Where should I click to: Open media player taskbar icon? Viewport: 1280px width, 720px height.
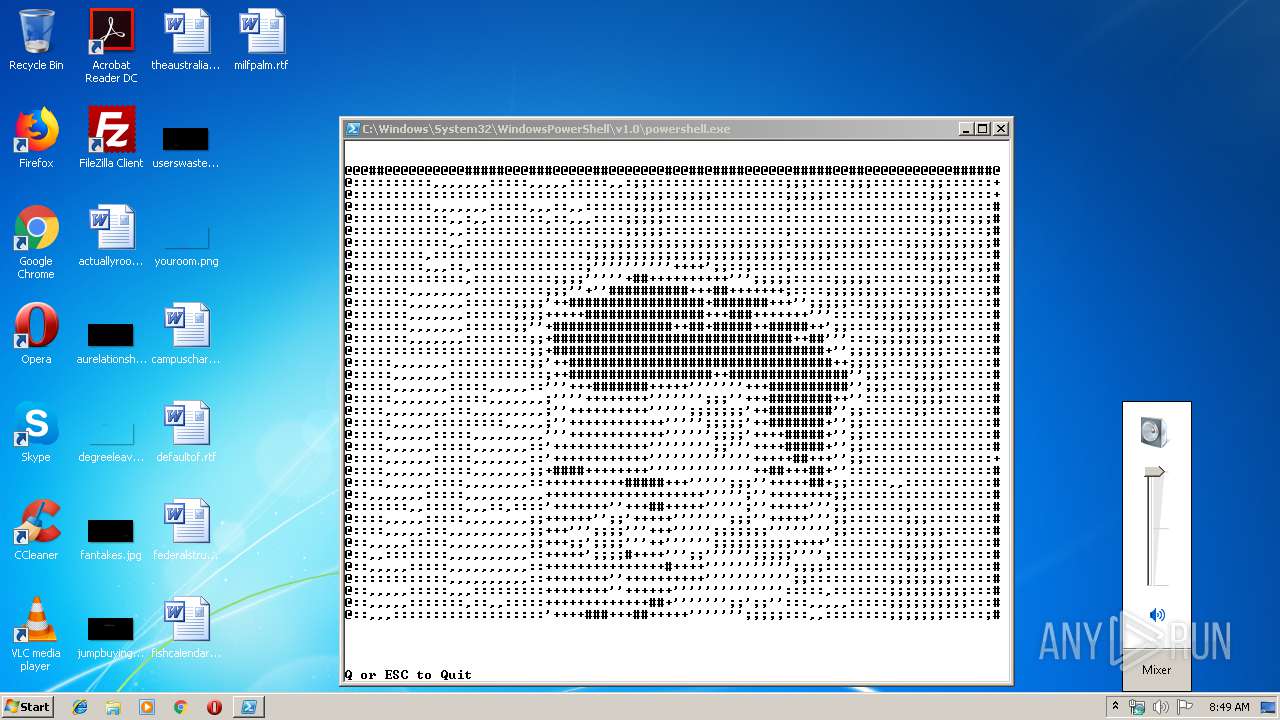point(147,707)
